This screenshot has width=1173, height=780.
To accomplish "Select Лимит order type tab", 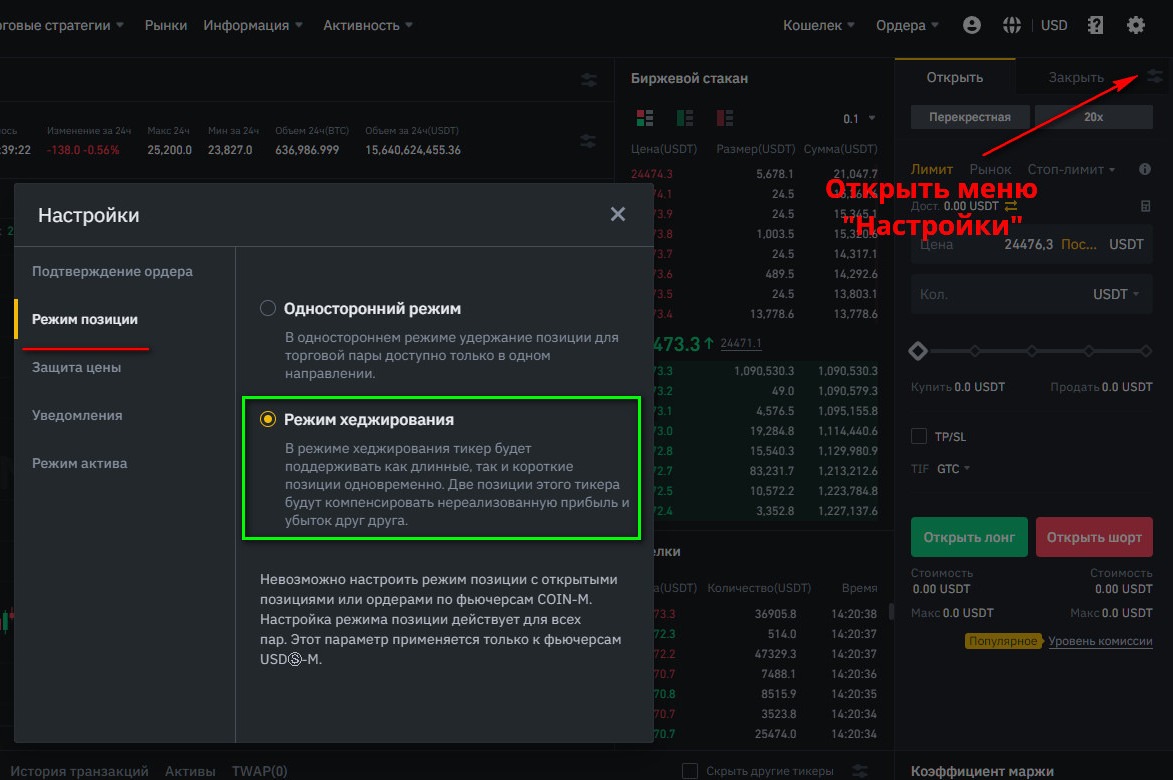I will click(x=931, y=169).
